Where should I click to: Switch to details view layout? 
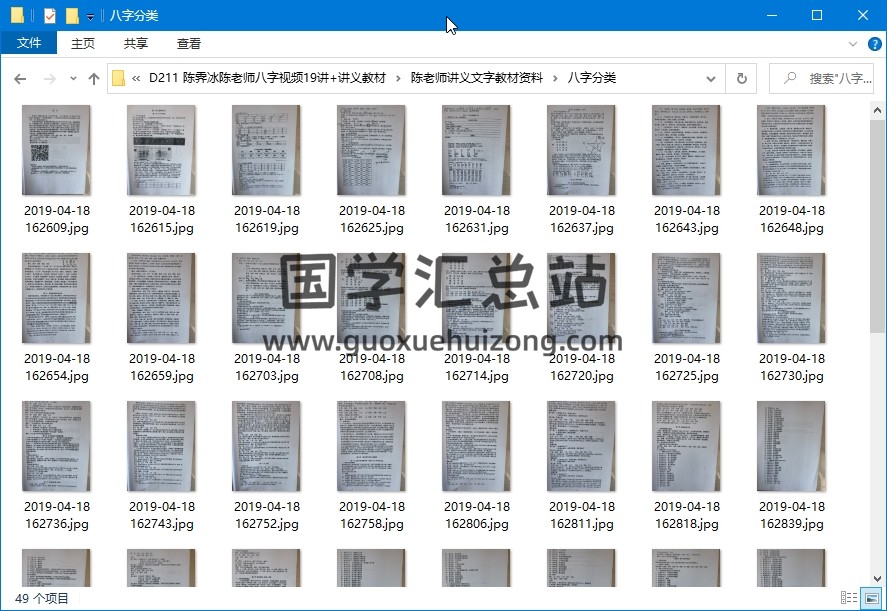click(x=849, y=597)
